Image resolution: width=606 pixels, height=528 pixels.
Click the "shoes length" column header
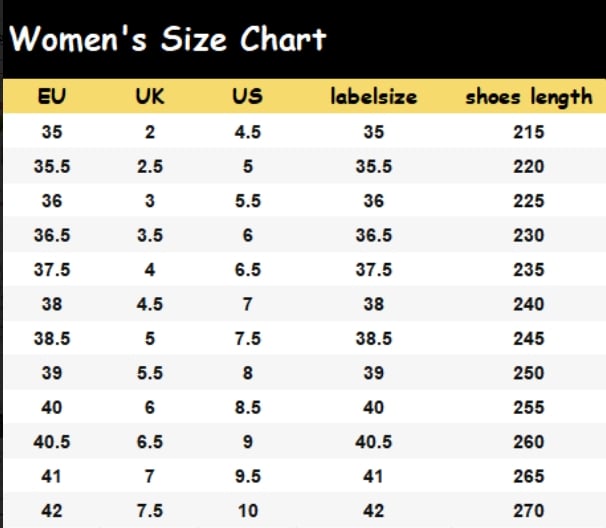coord(529,97)
